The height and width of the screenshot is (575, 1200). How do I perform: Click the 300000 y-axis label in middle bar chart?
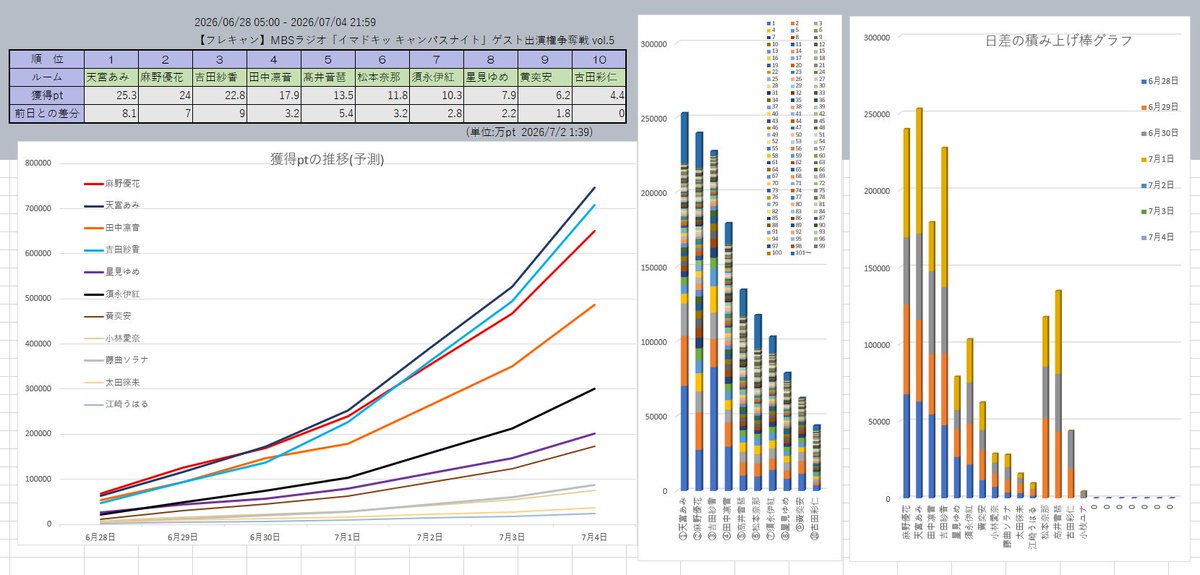(x=656, y=44)
